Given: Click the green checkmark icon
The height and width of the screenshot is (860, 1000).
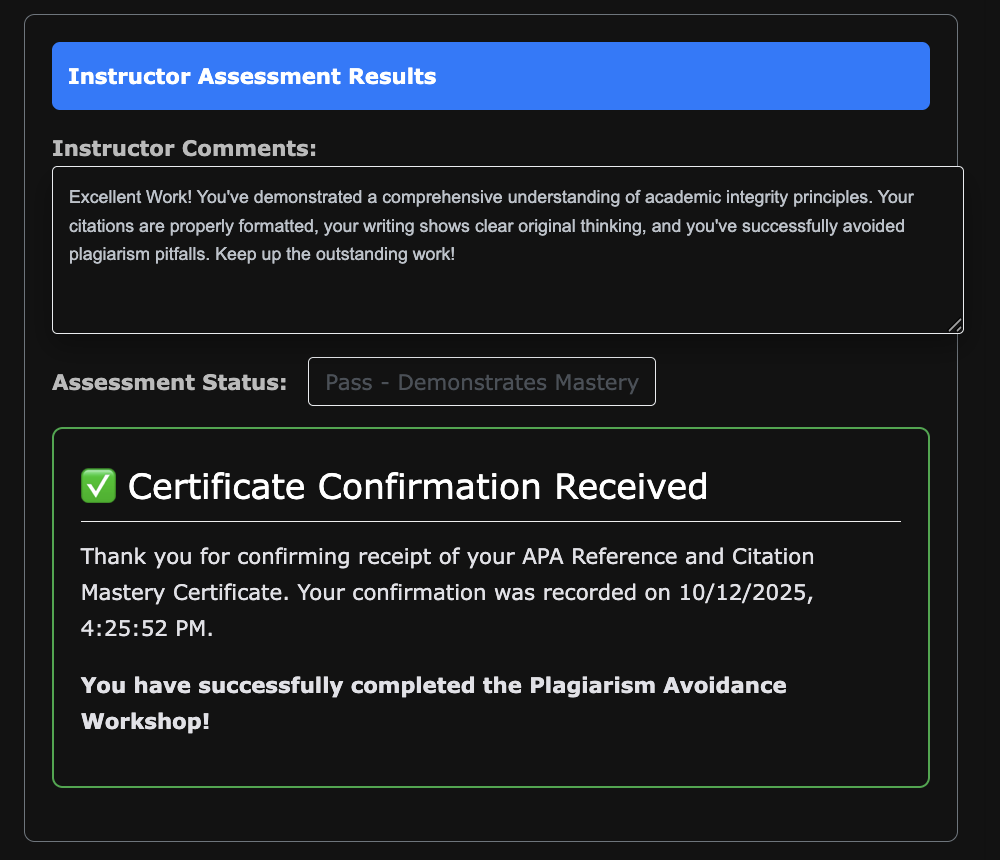Looking at the screenshot, I should pos(98,487).
